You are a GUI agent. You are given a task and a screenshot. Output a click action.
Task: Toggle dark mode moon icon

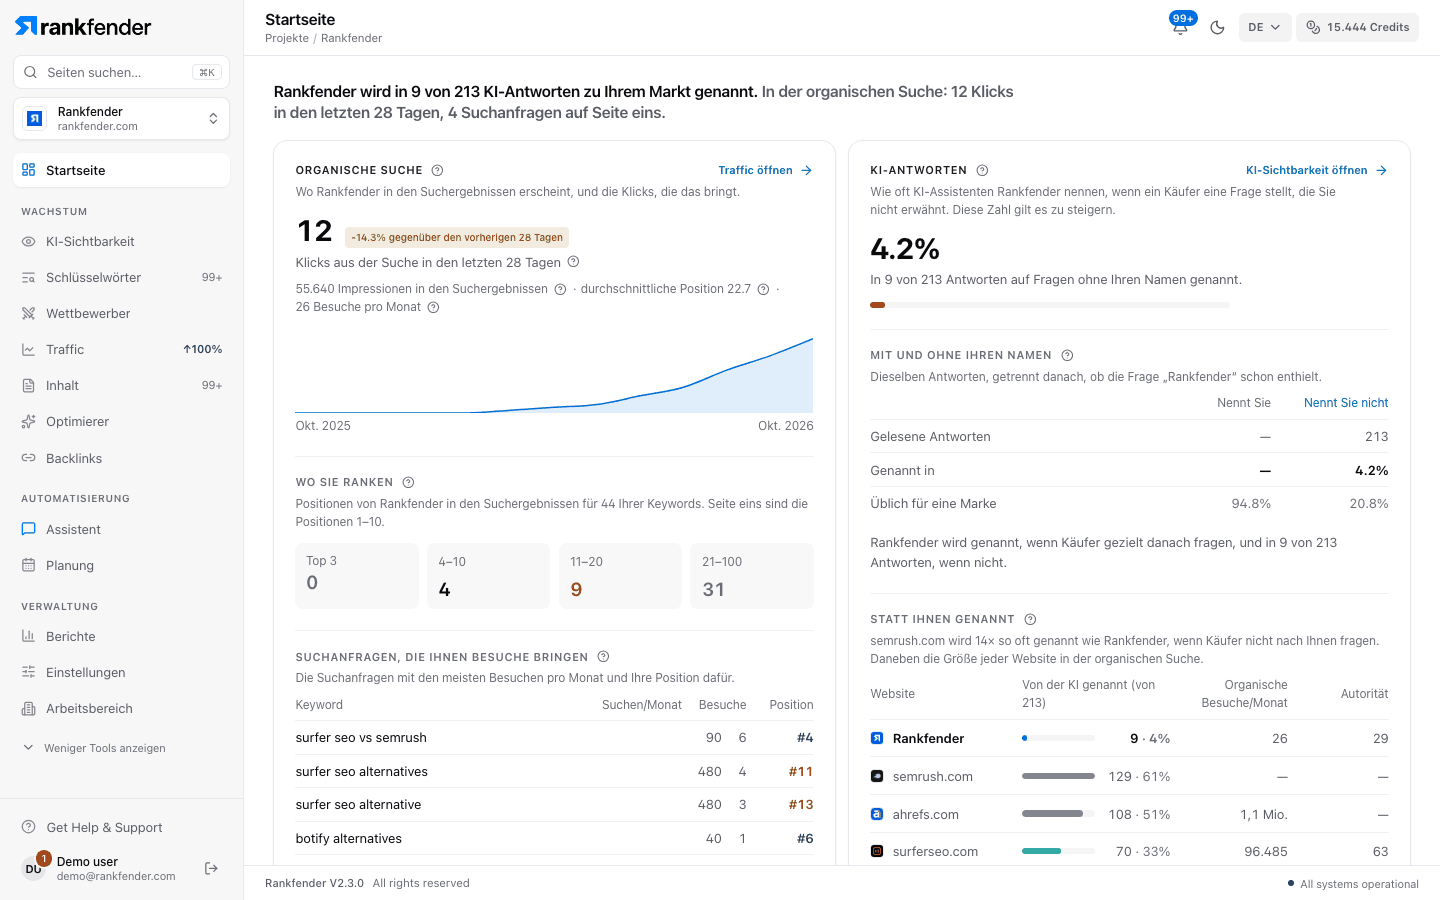tap(1217, 27)
